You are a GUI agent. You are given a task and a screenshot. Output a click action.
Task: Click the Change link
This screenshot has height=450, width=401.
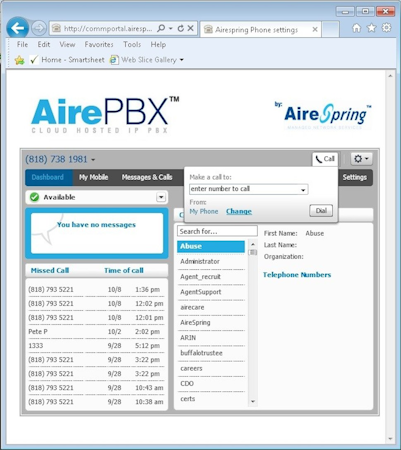pyautogui.click(x=239, y=211)
